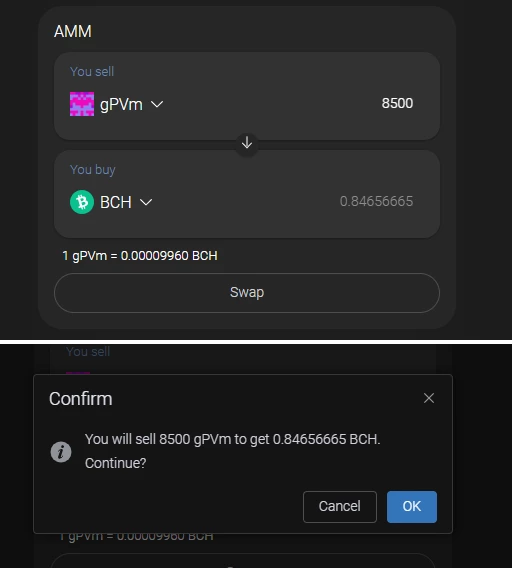Close the Confirm dialog with X
This screenshot has width=512, height=568.
(429, 398)
